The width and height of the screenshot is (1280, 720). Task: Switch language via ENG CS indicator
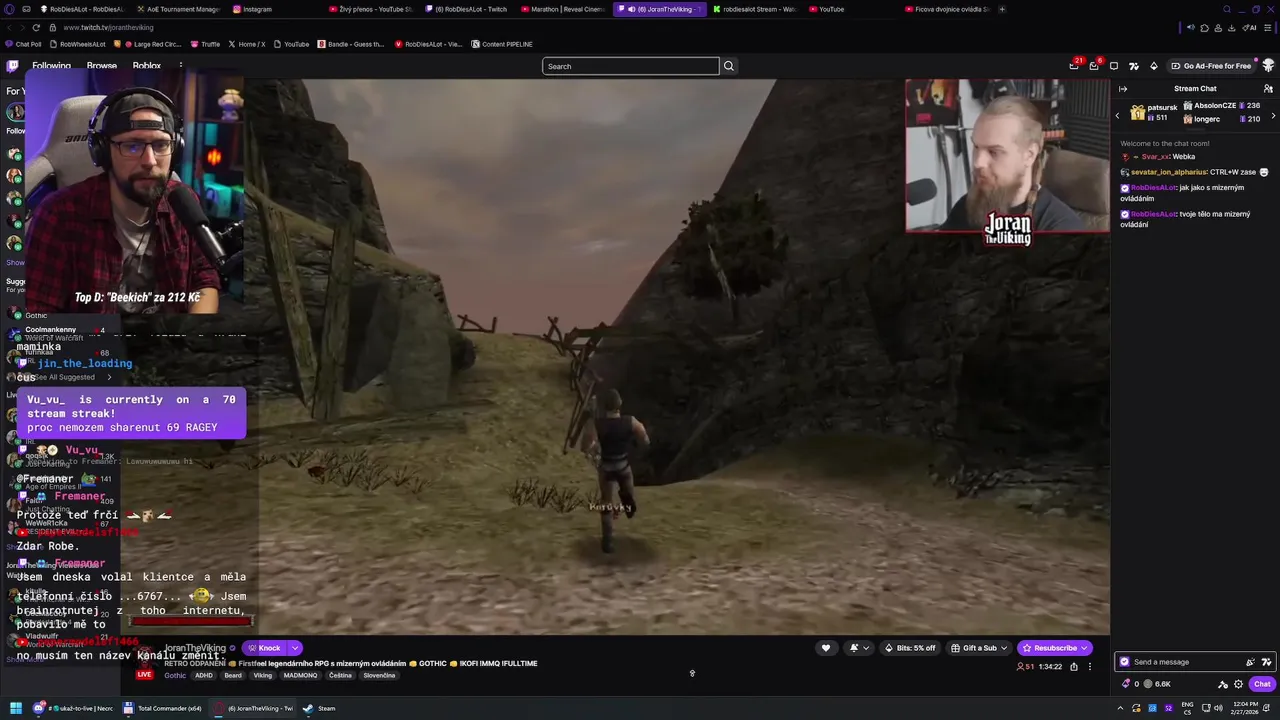(x=1187, y=708)
